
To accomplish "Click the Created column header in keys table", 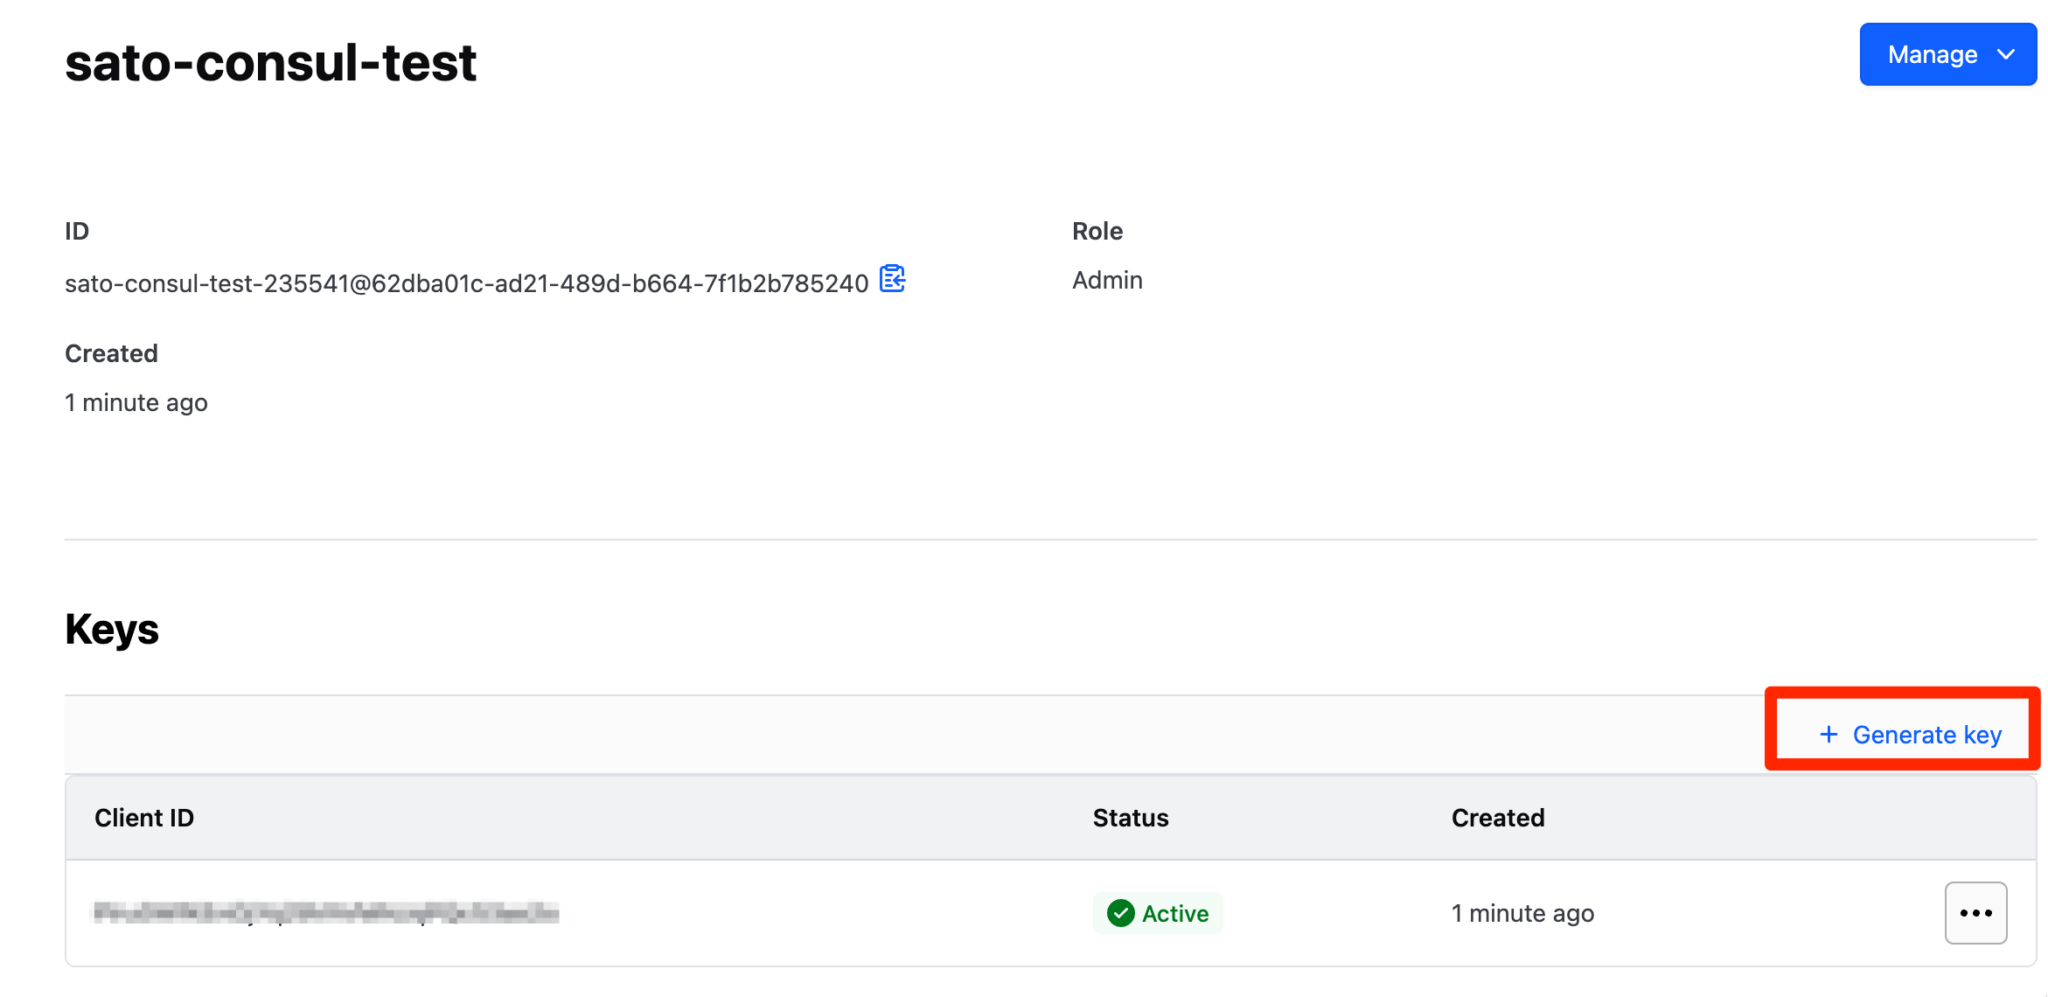I will tap(1497, 818).
